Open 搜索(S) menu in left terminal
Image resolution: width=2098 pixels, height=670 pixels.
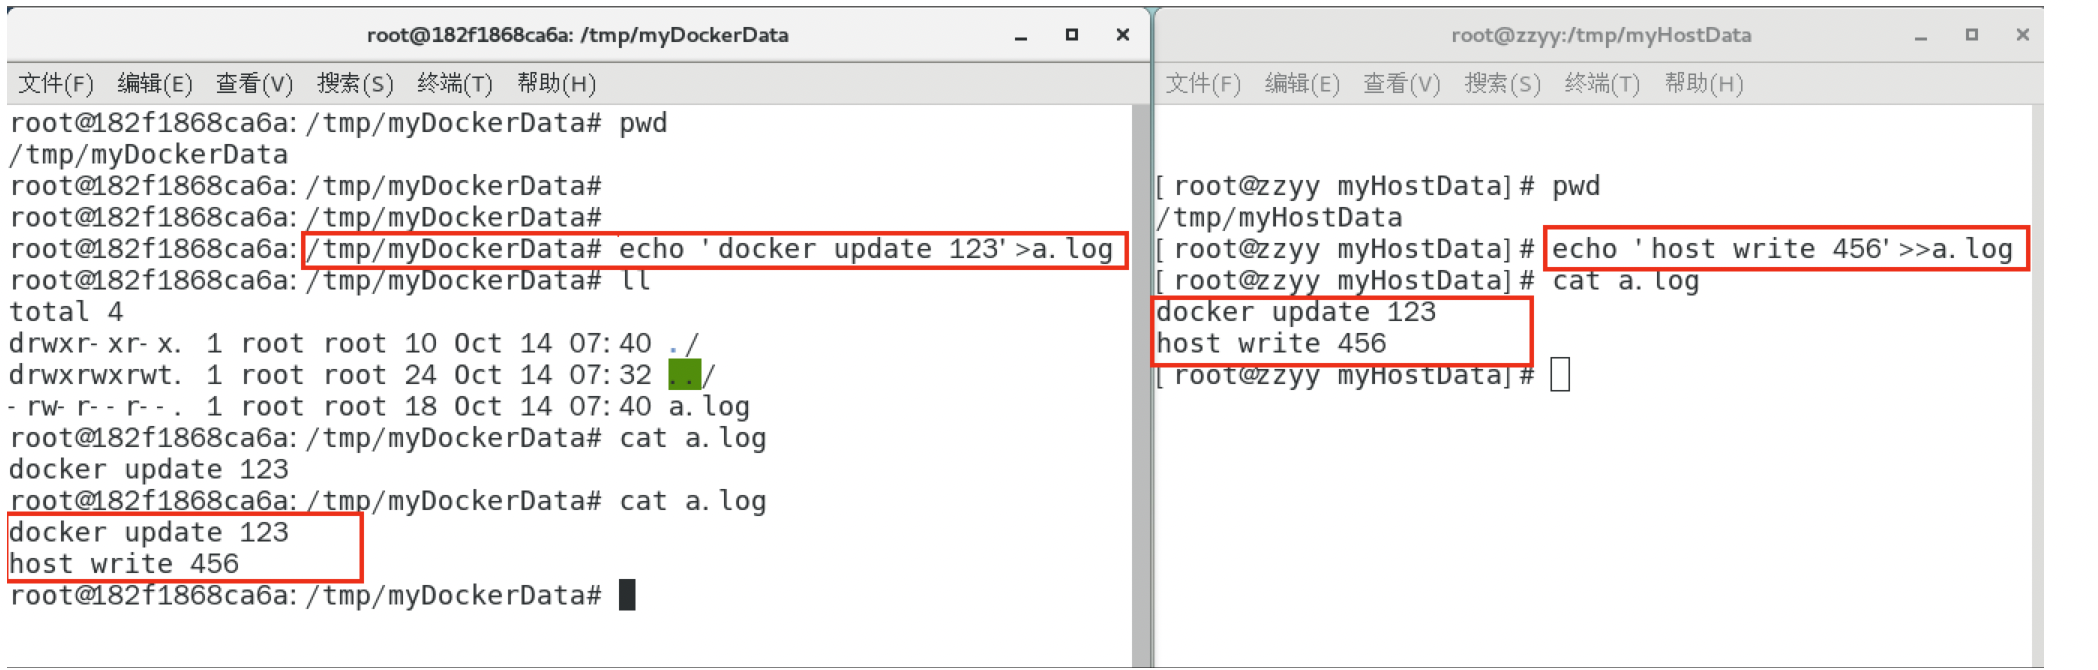(x=355, y=83)
